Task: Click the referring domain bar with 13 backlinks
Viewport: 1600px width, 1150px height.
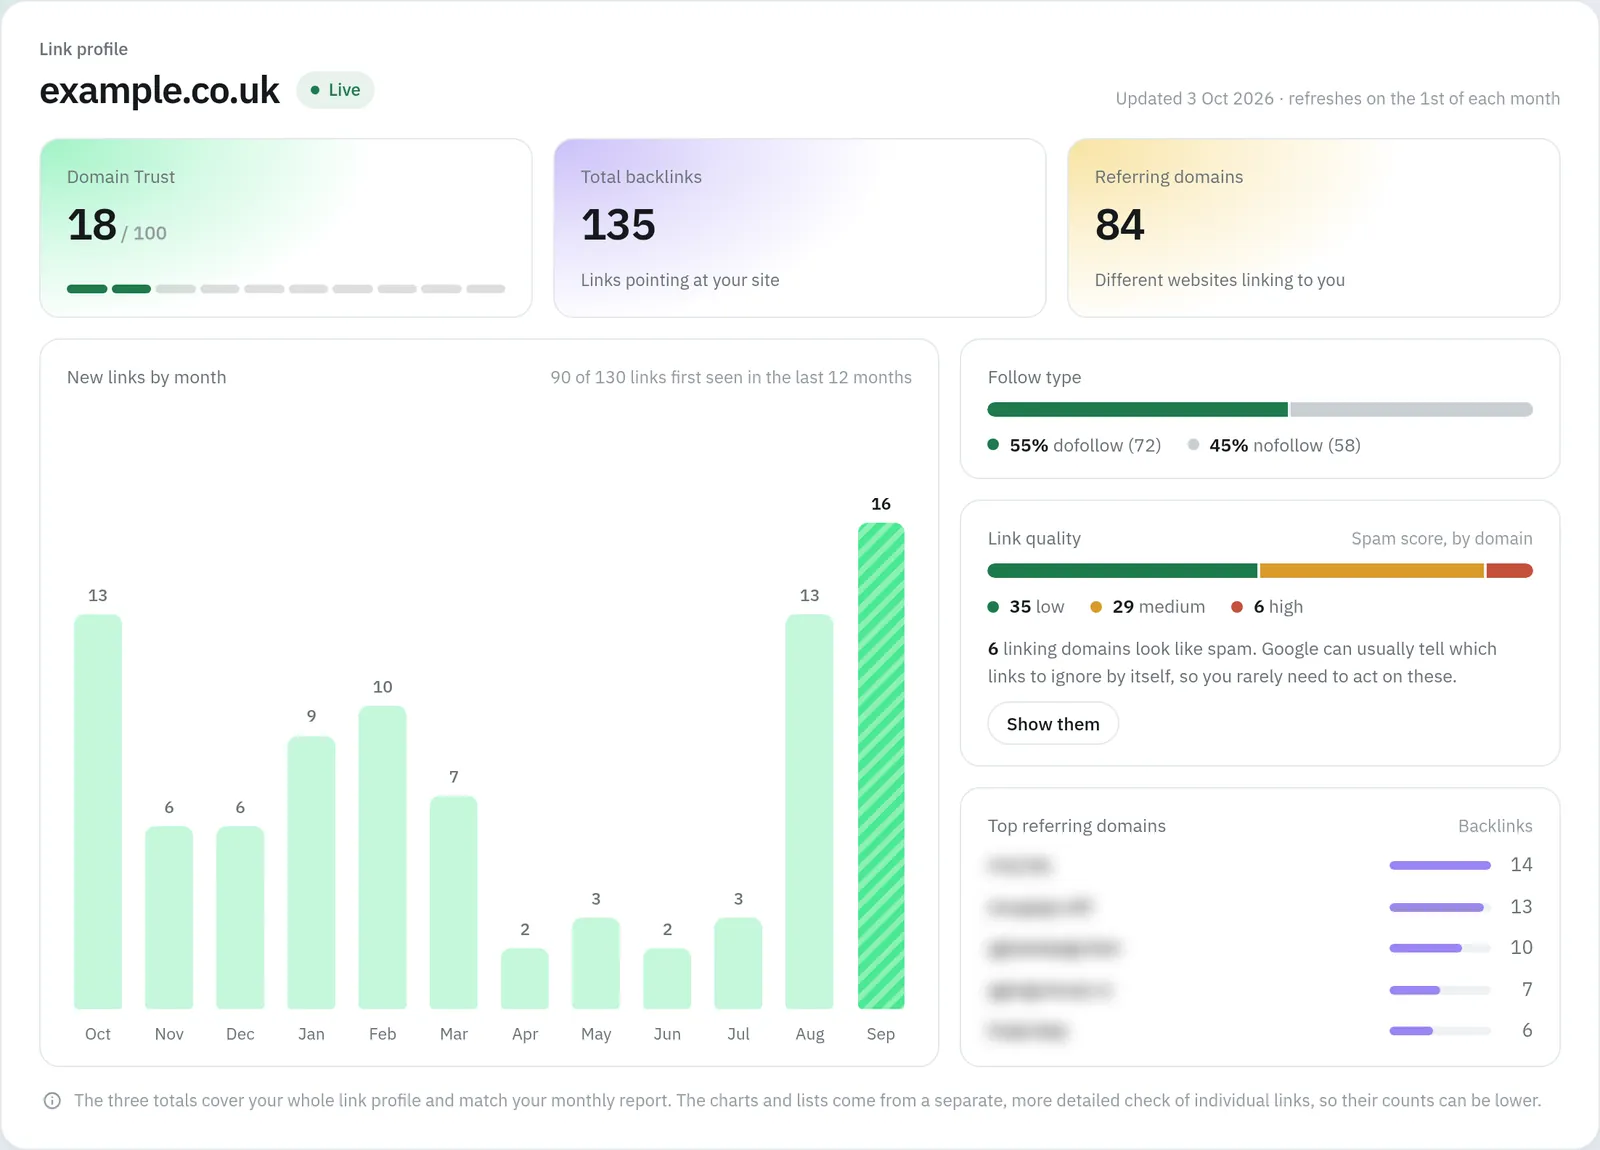Action: (x=1440, y=907)
